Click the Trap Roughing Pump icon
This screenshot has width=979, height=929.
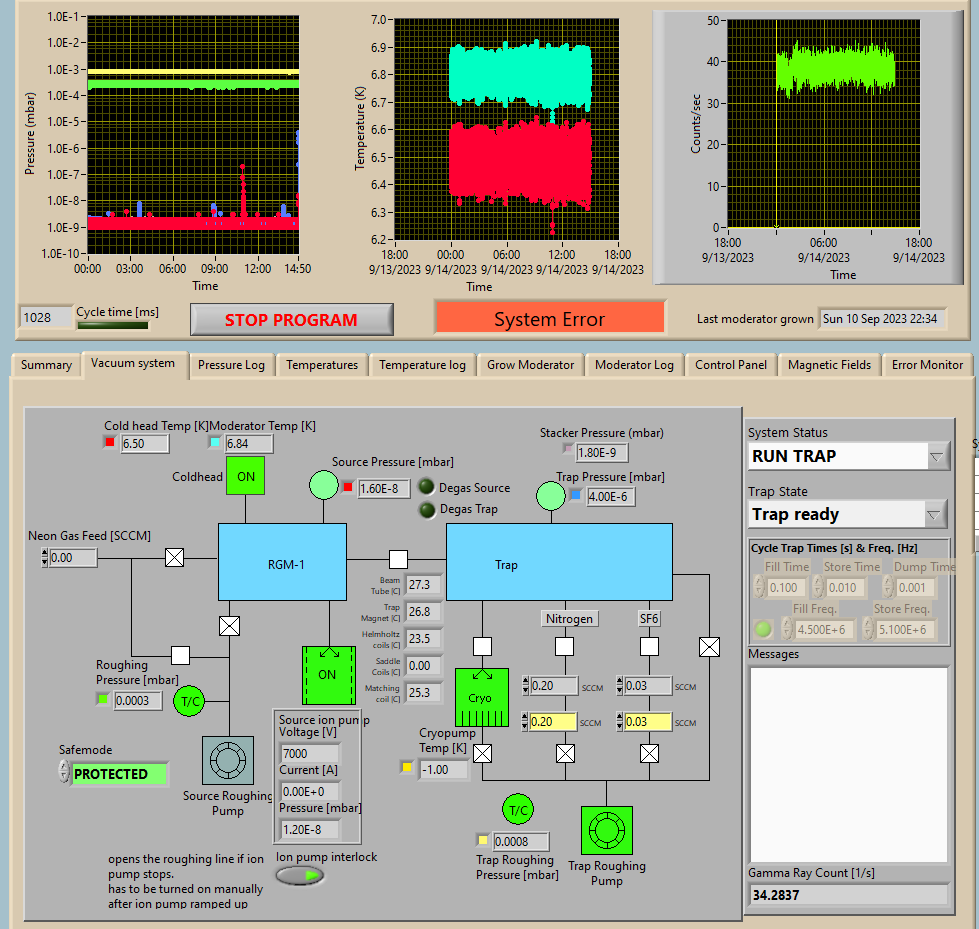click(x=606, y=831)
